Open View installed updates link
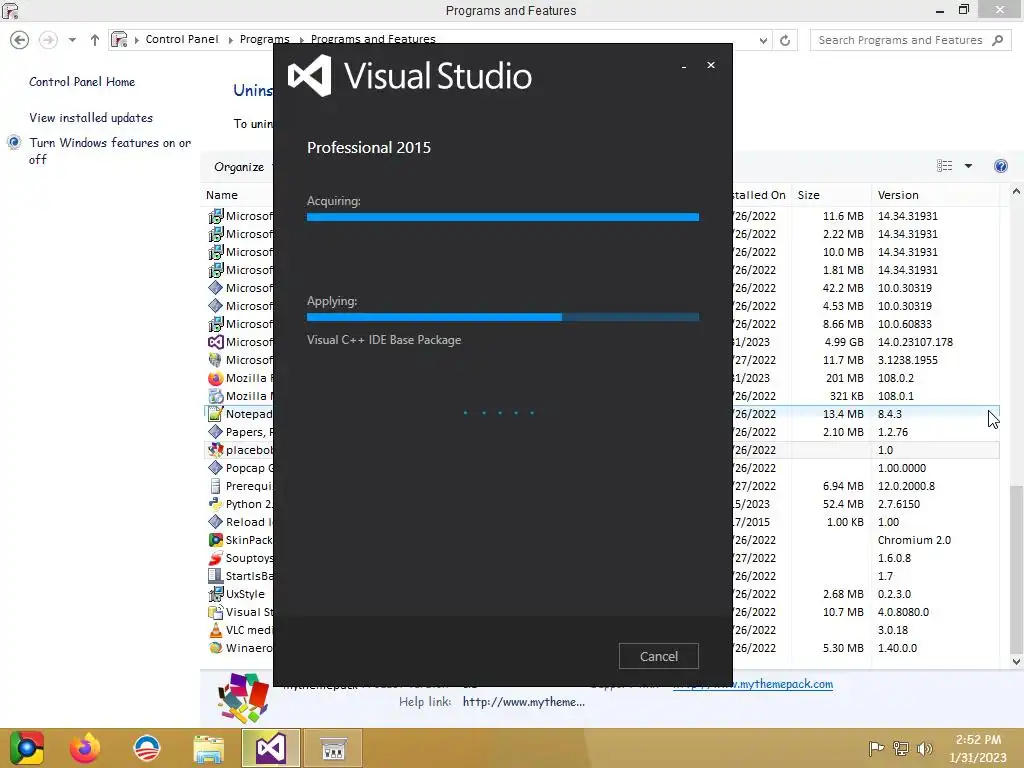This screenshot has height=768, width=1024. (x=91, y=118)
